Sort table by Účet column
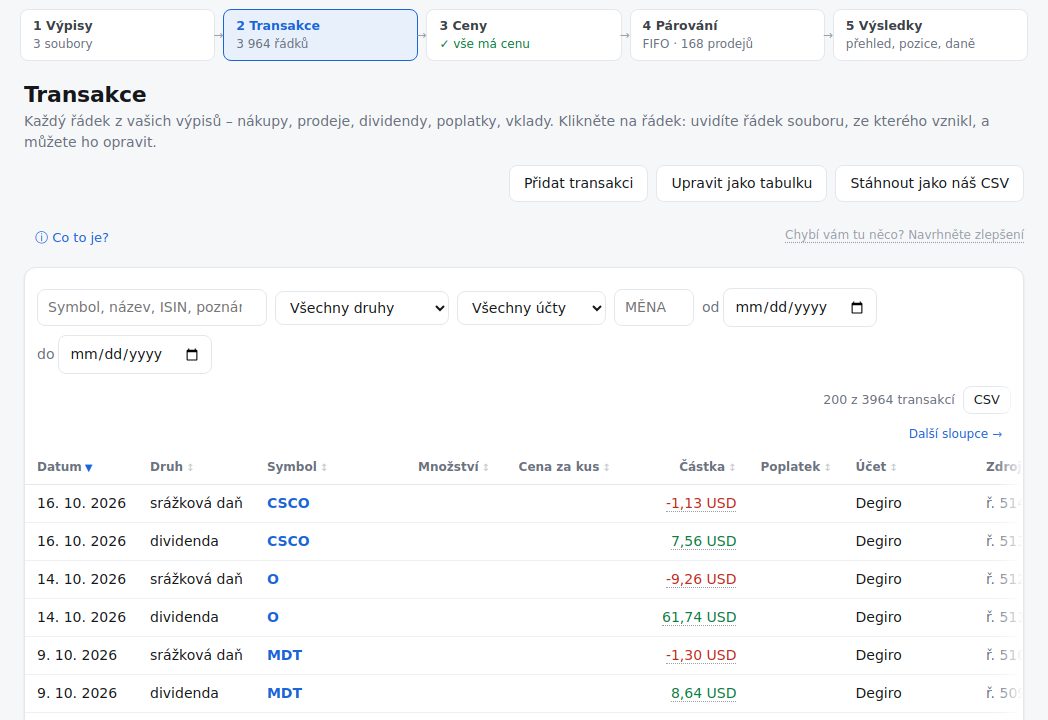The height and width of the screenshot is (720, 1048). click(876, 467)
